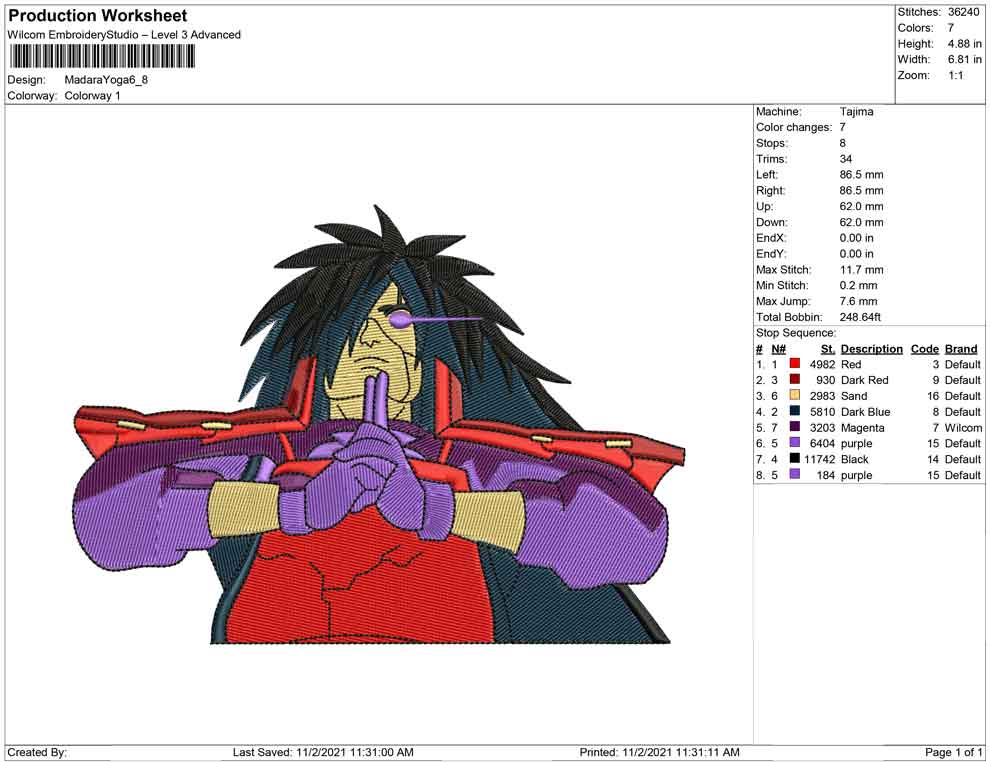Click 'Printed: 11/2/2021 11:31:11 AM' footer text
990x762 pixels.
click(659, 751)
